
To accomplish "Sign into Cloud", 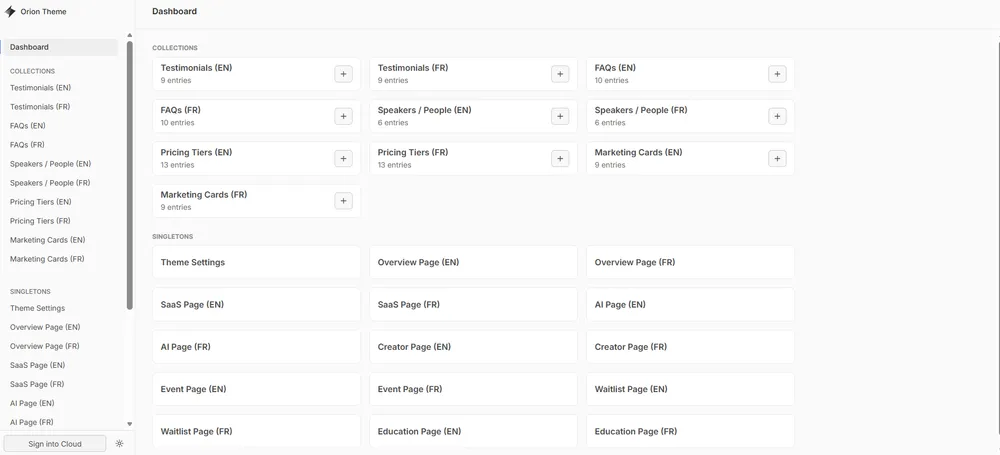I will click(55, 444).
